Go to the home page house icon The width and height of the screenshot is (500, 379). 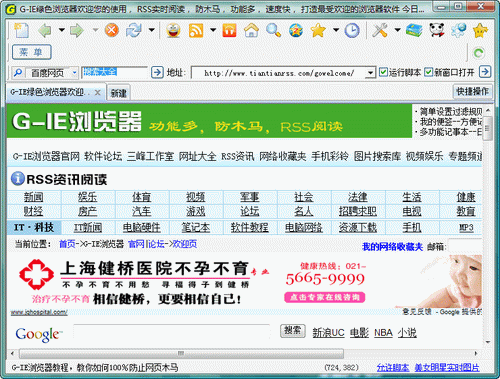tap(251, 30)
